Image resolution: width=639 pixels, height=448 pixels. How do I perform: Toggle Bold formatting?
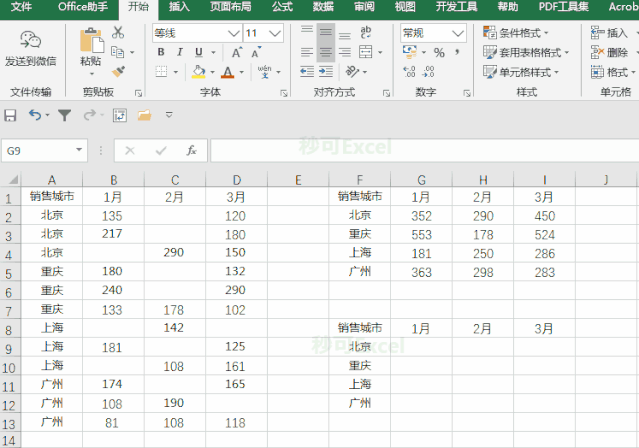point(161,52)
